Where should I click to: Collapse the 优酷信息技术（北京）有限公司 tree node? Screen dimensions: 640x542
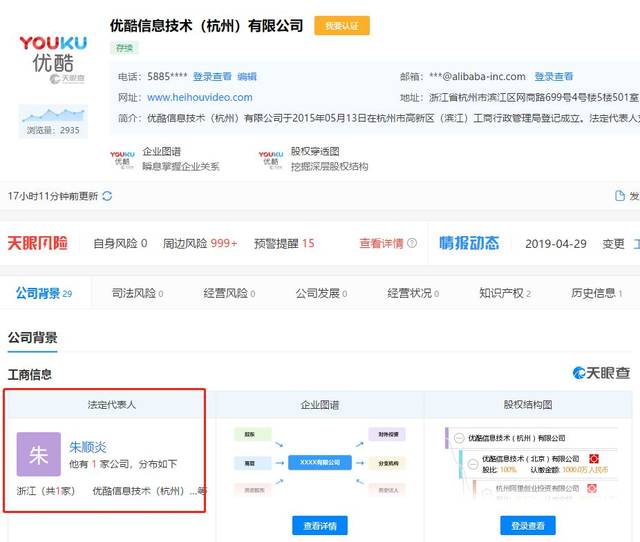473,464
